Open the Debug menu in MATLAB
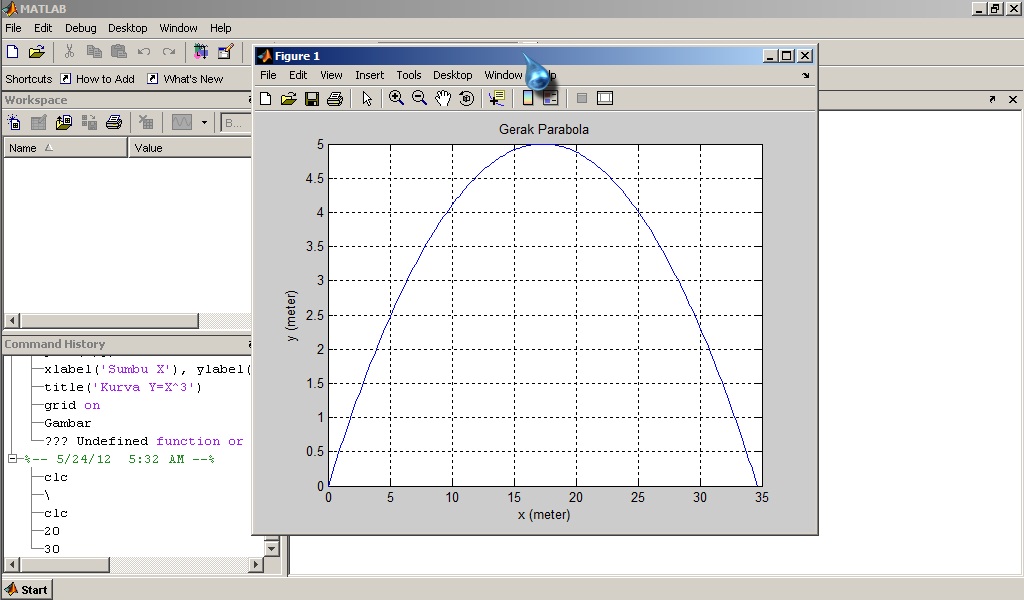 pyautogui.click(x=80, y=28)
